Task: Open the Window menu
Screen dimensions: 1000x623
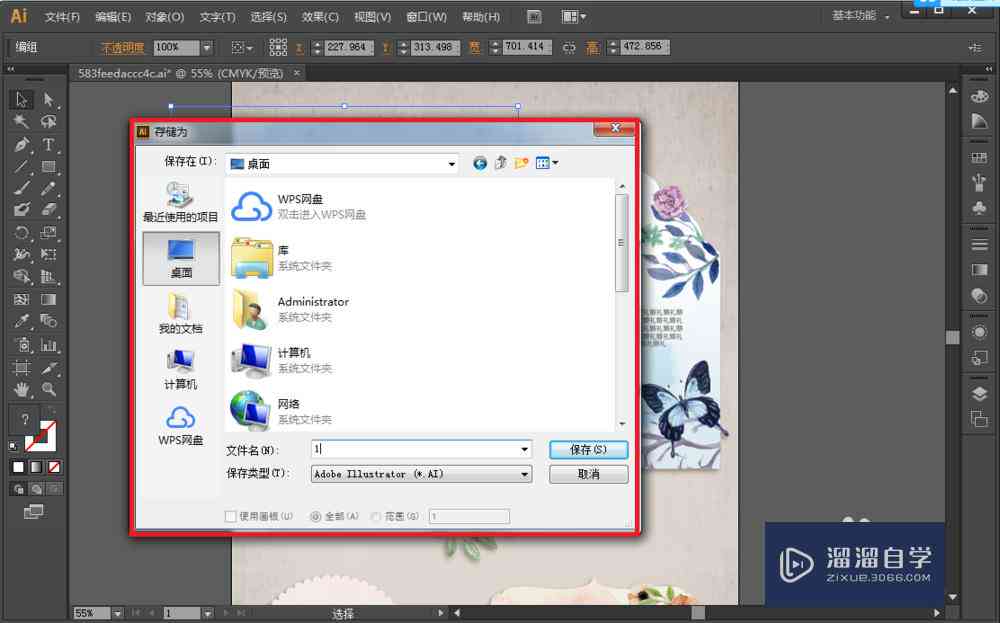Action: [427, 17]
